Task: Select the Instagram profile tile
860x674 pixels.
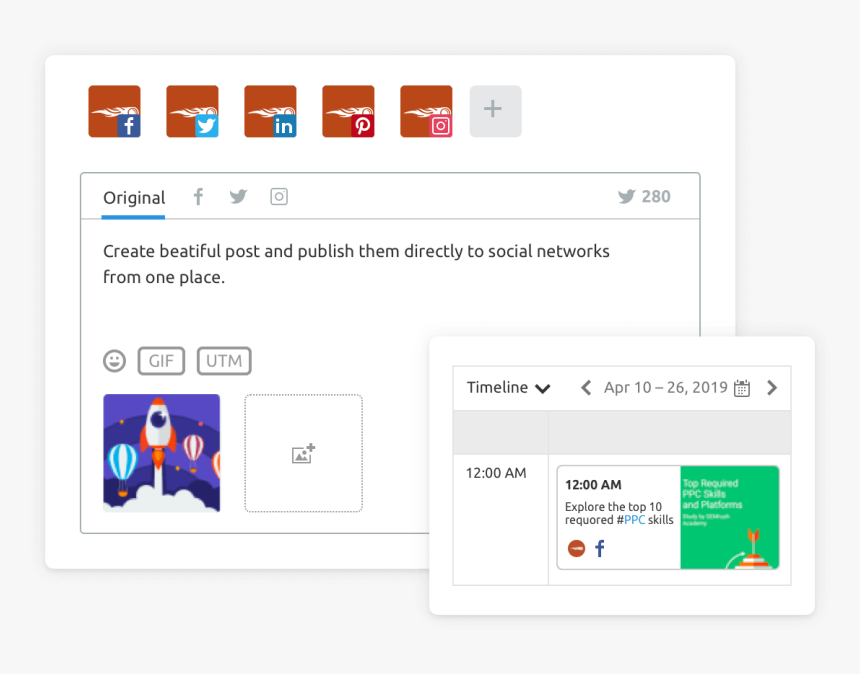Action: point(426,111)
